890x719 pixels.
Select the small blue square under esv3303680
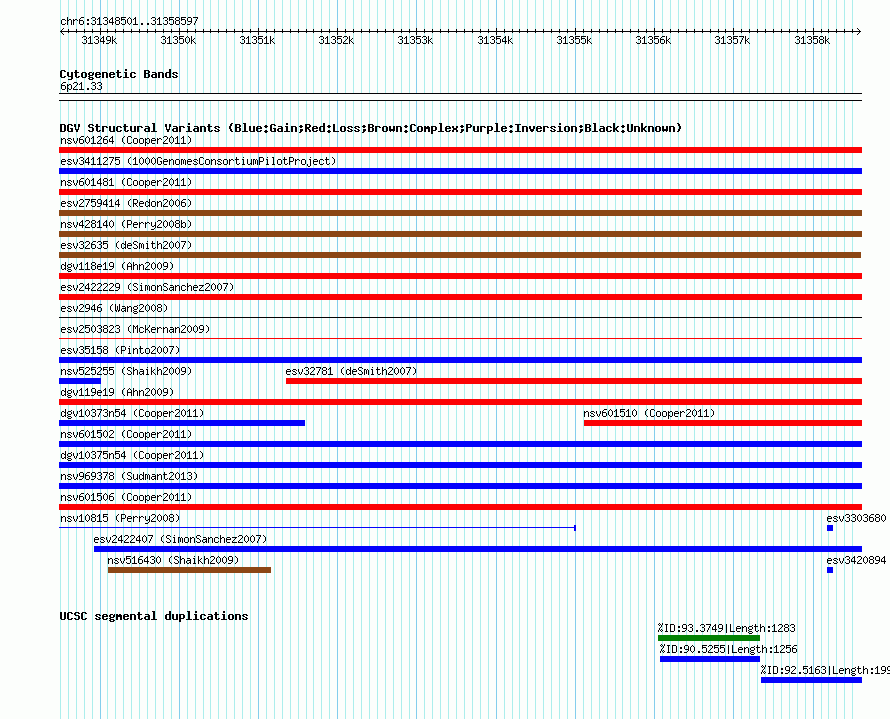[830, 528]
